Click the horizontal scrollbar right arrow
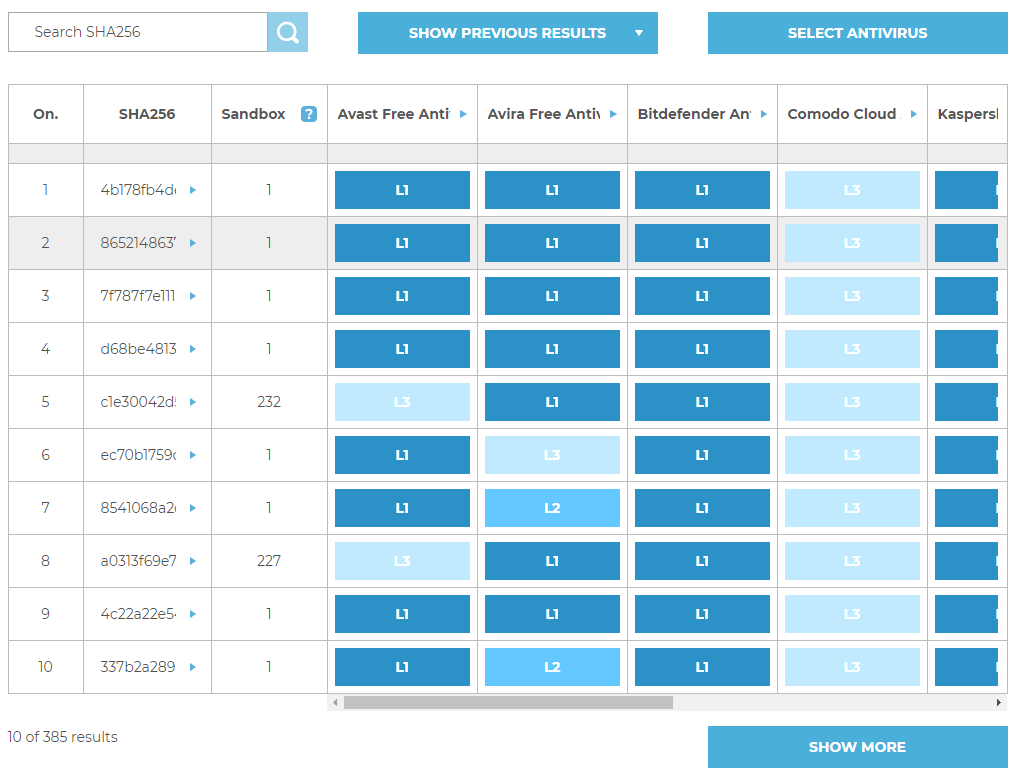This screenshot has width=1028, height=781. 998,702
